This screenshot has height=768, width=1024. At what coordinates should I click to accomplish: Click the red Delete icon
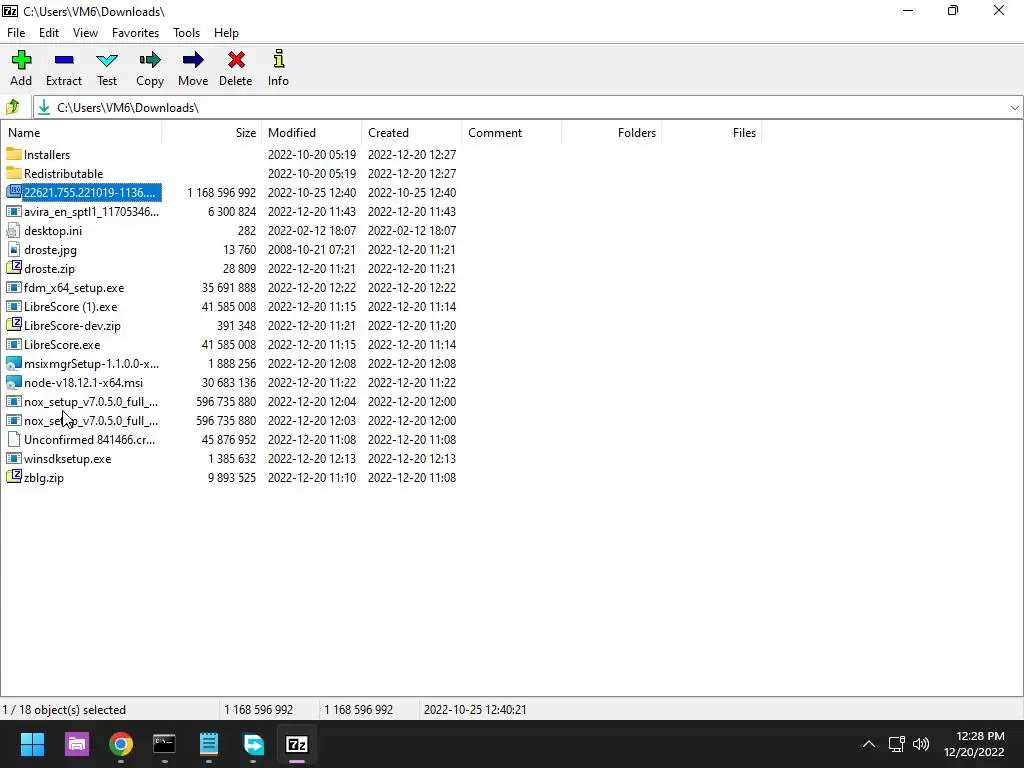(x=236, y=60)
